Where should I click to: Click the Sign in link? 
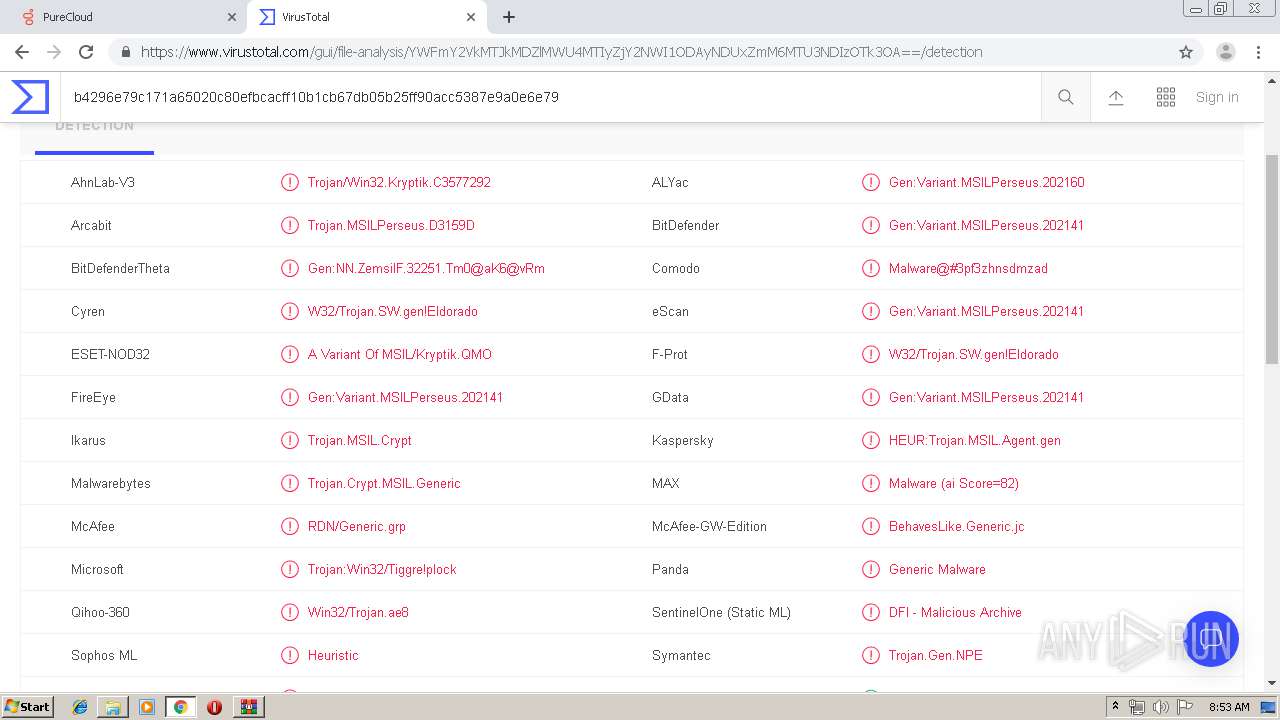(x=1217, y=97)
